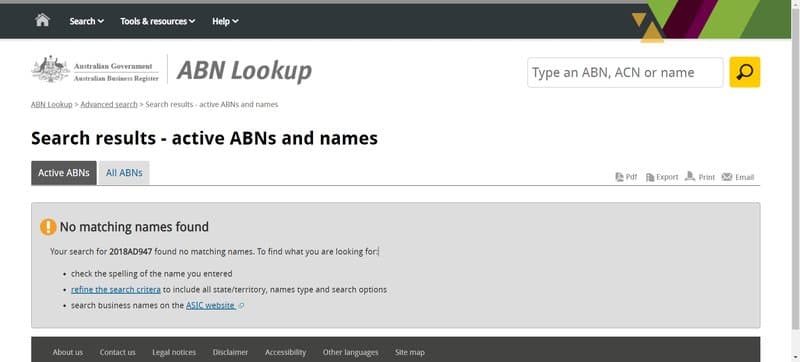Viewport: 800px width, 362px height.
Task: Go to ABN Lookup breadcrumb link
Action: (x=52, y=104)
